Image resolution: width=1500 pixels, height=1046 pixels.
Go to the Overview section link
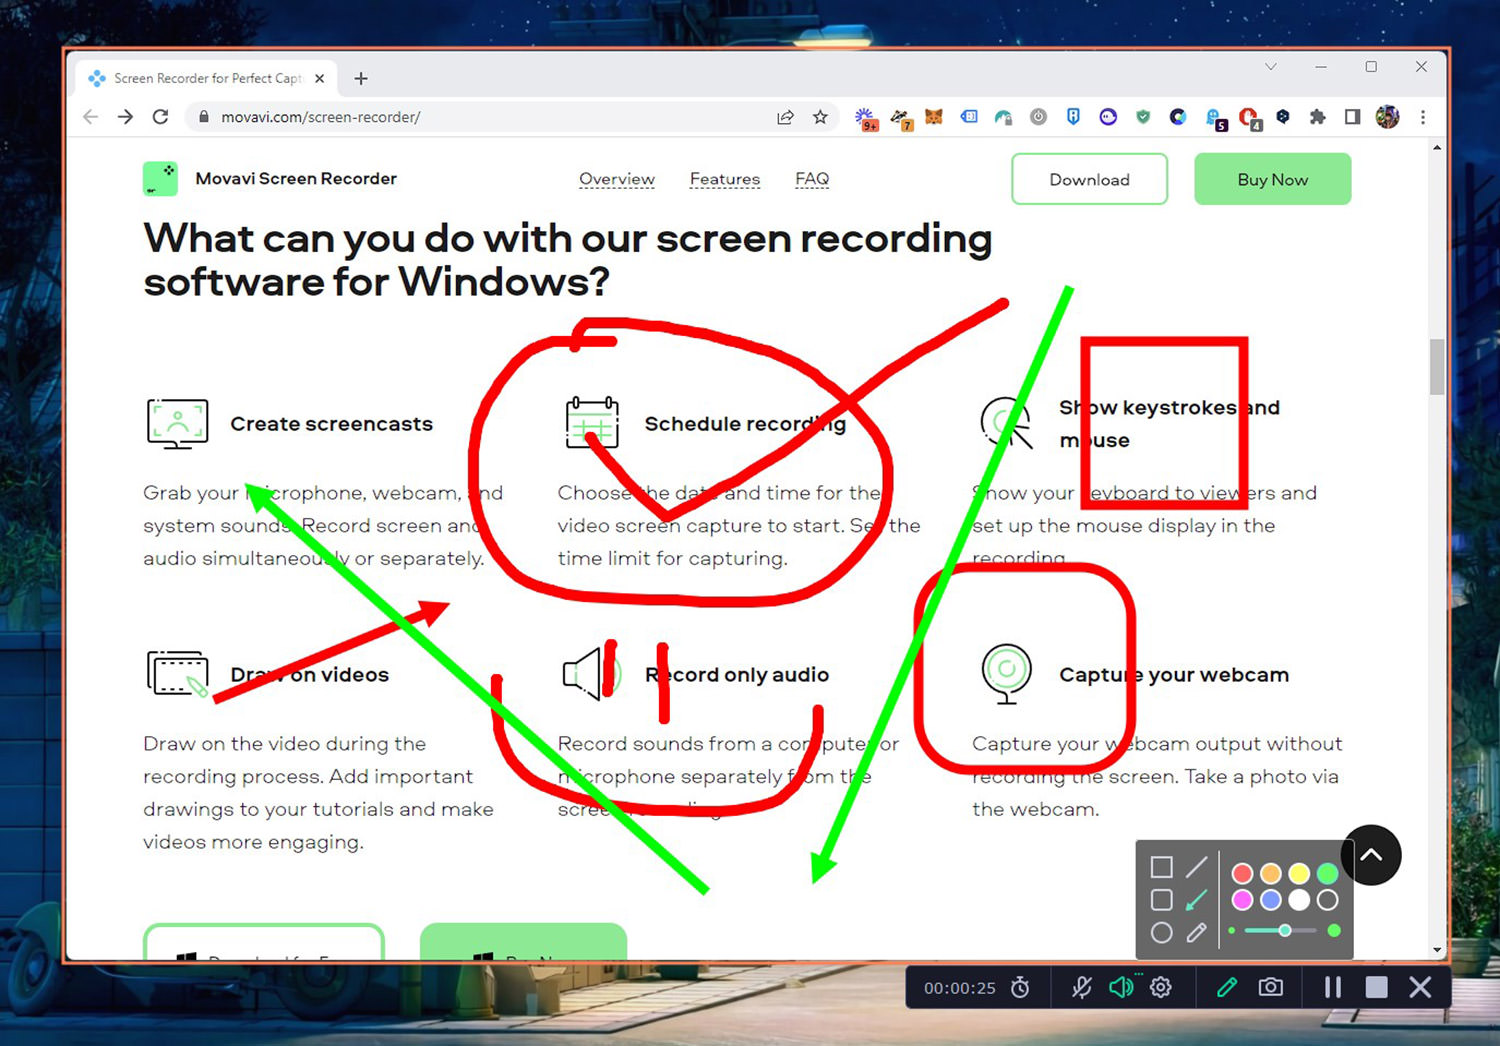click(x=617, y=179)
